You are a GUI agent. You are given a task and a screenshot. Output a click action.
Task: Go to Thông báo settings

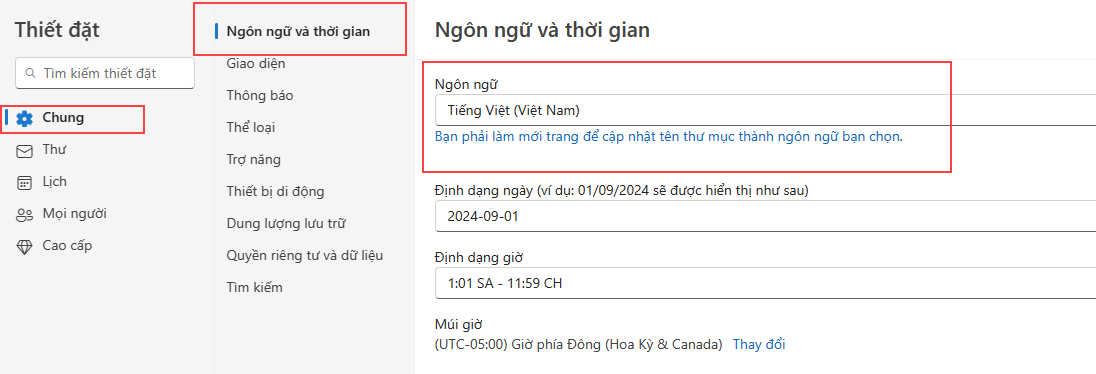click(x=260, y=96)
